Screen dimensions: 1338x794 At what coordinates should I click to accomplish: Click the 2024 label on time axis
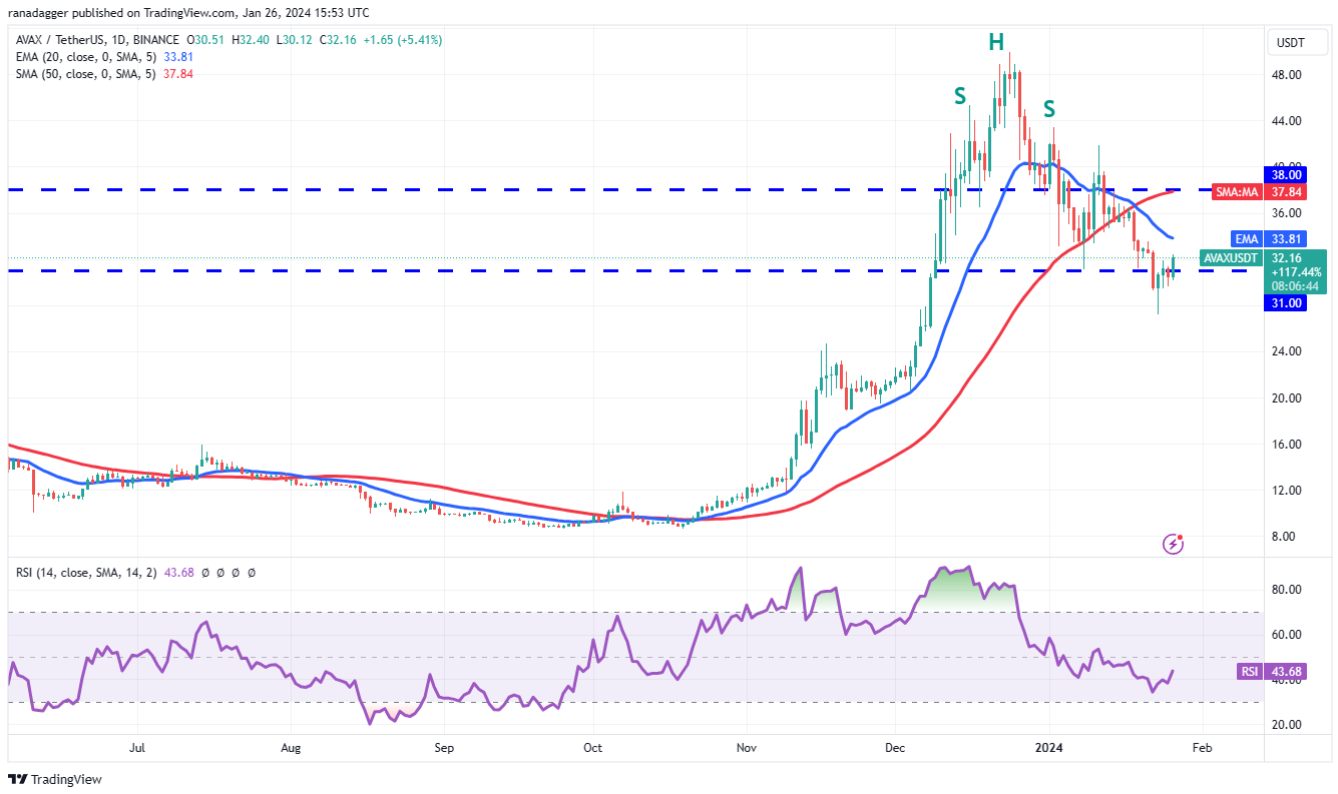point(1049,747)
